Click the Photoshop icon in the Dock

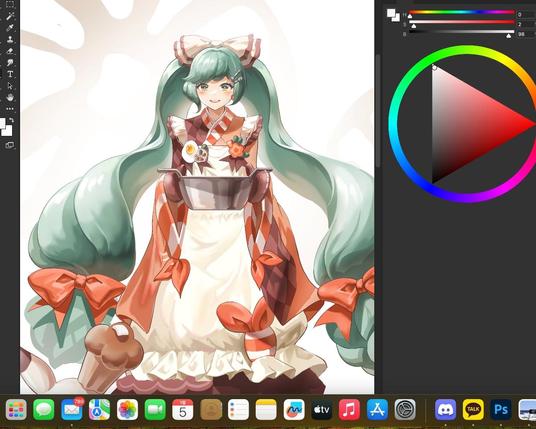pos(501,410)
